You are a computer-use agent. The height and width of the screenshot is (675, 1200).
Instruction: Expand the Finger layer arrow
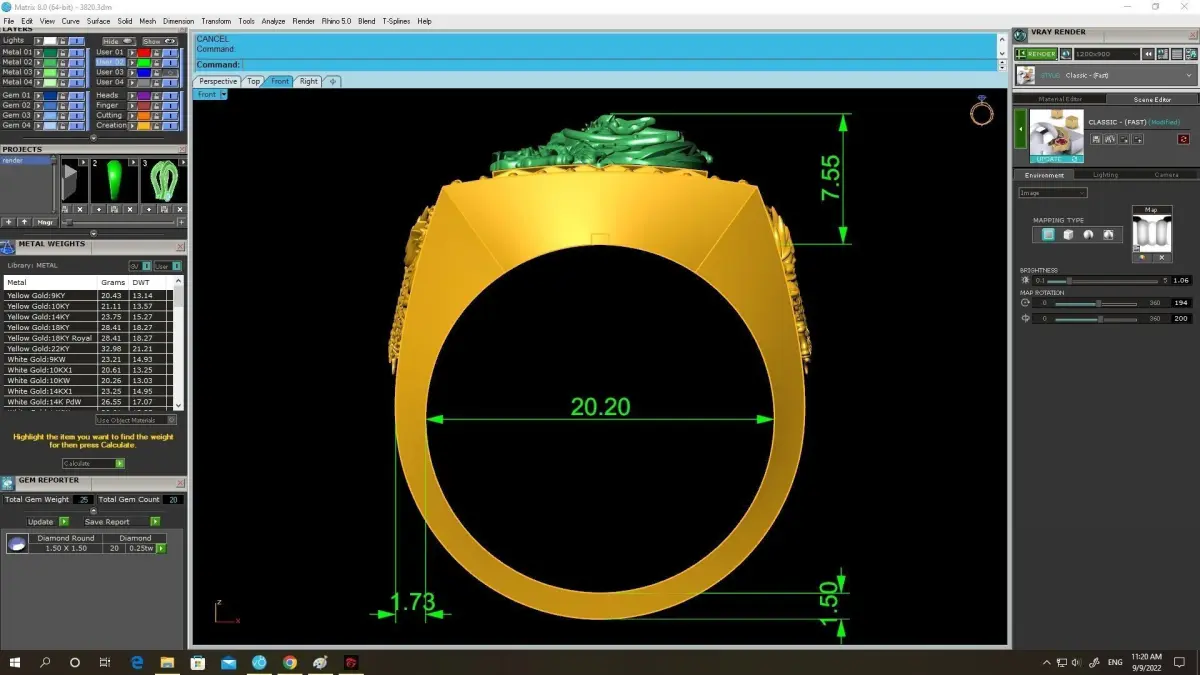(132, 106)
